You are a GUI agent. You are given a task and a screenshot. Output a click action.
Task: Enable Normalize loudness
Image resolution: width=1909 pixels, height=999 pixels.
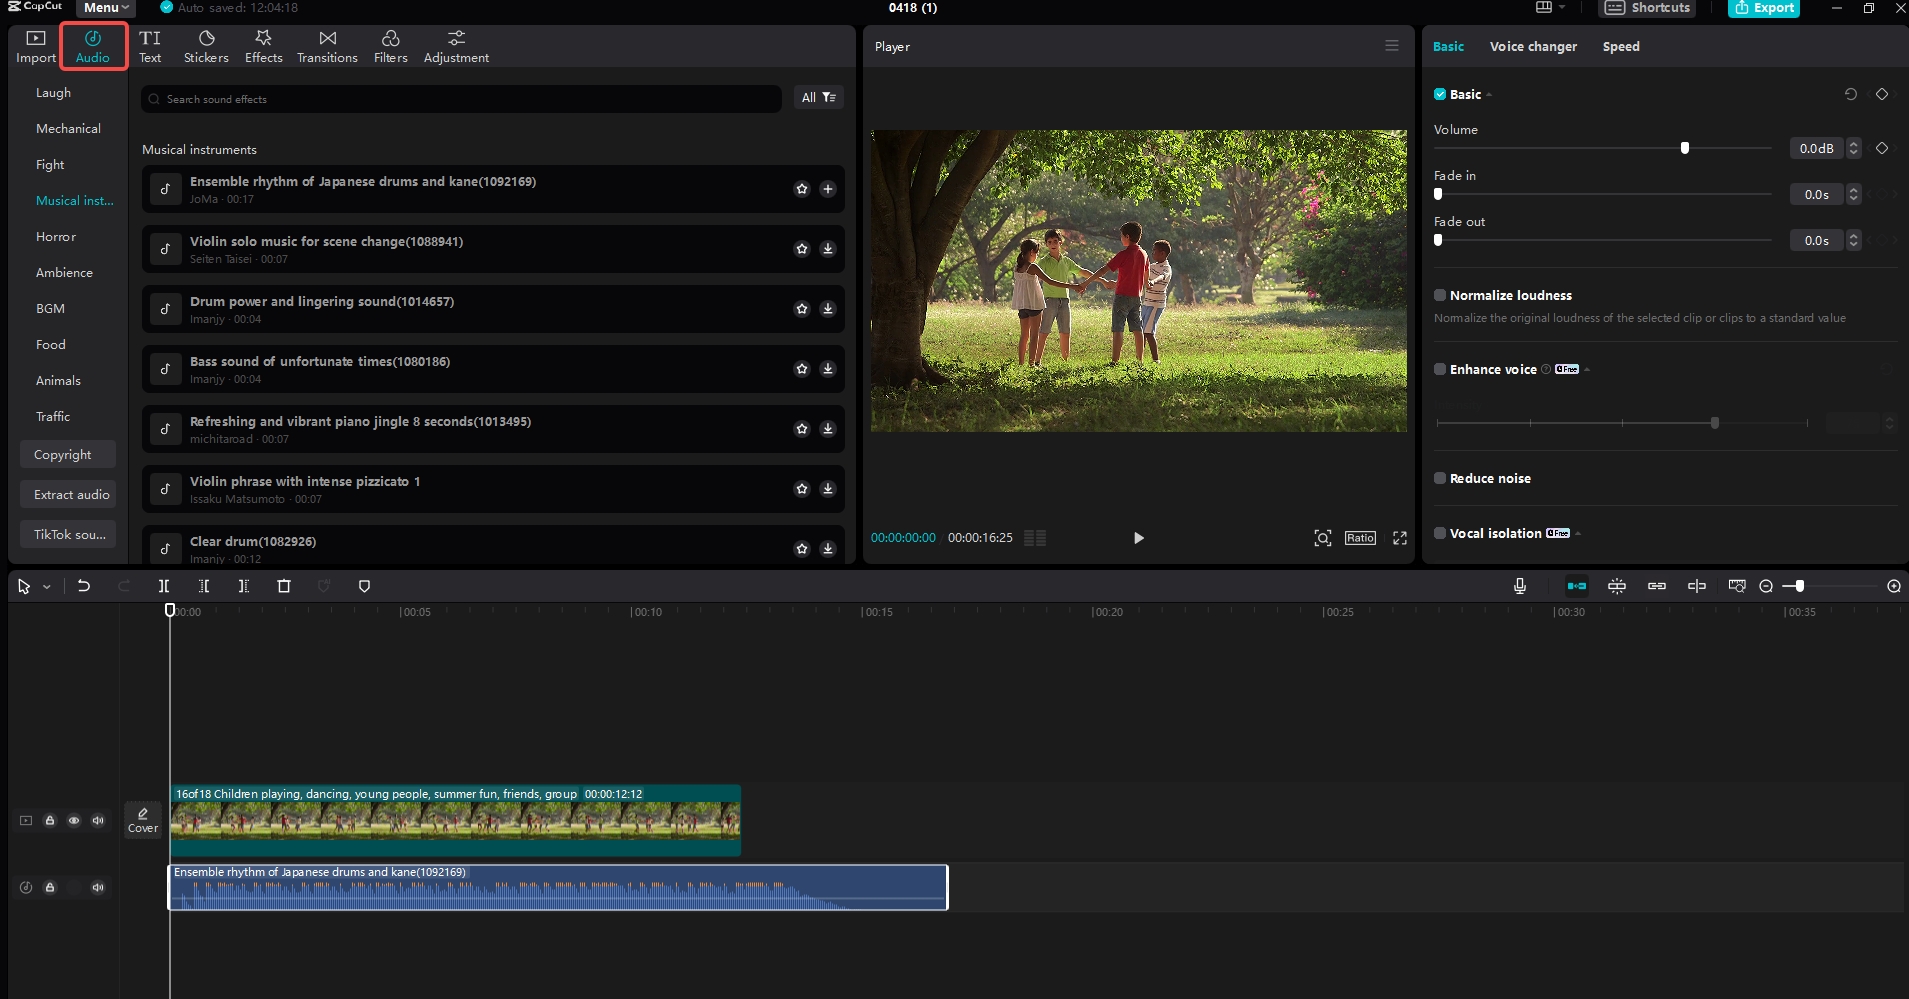click(x=1440, y=295)
